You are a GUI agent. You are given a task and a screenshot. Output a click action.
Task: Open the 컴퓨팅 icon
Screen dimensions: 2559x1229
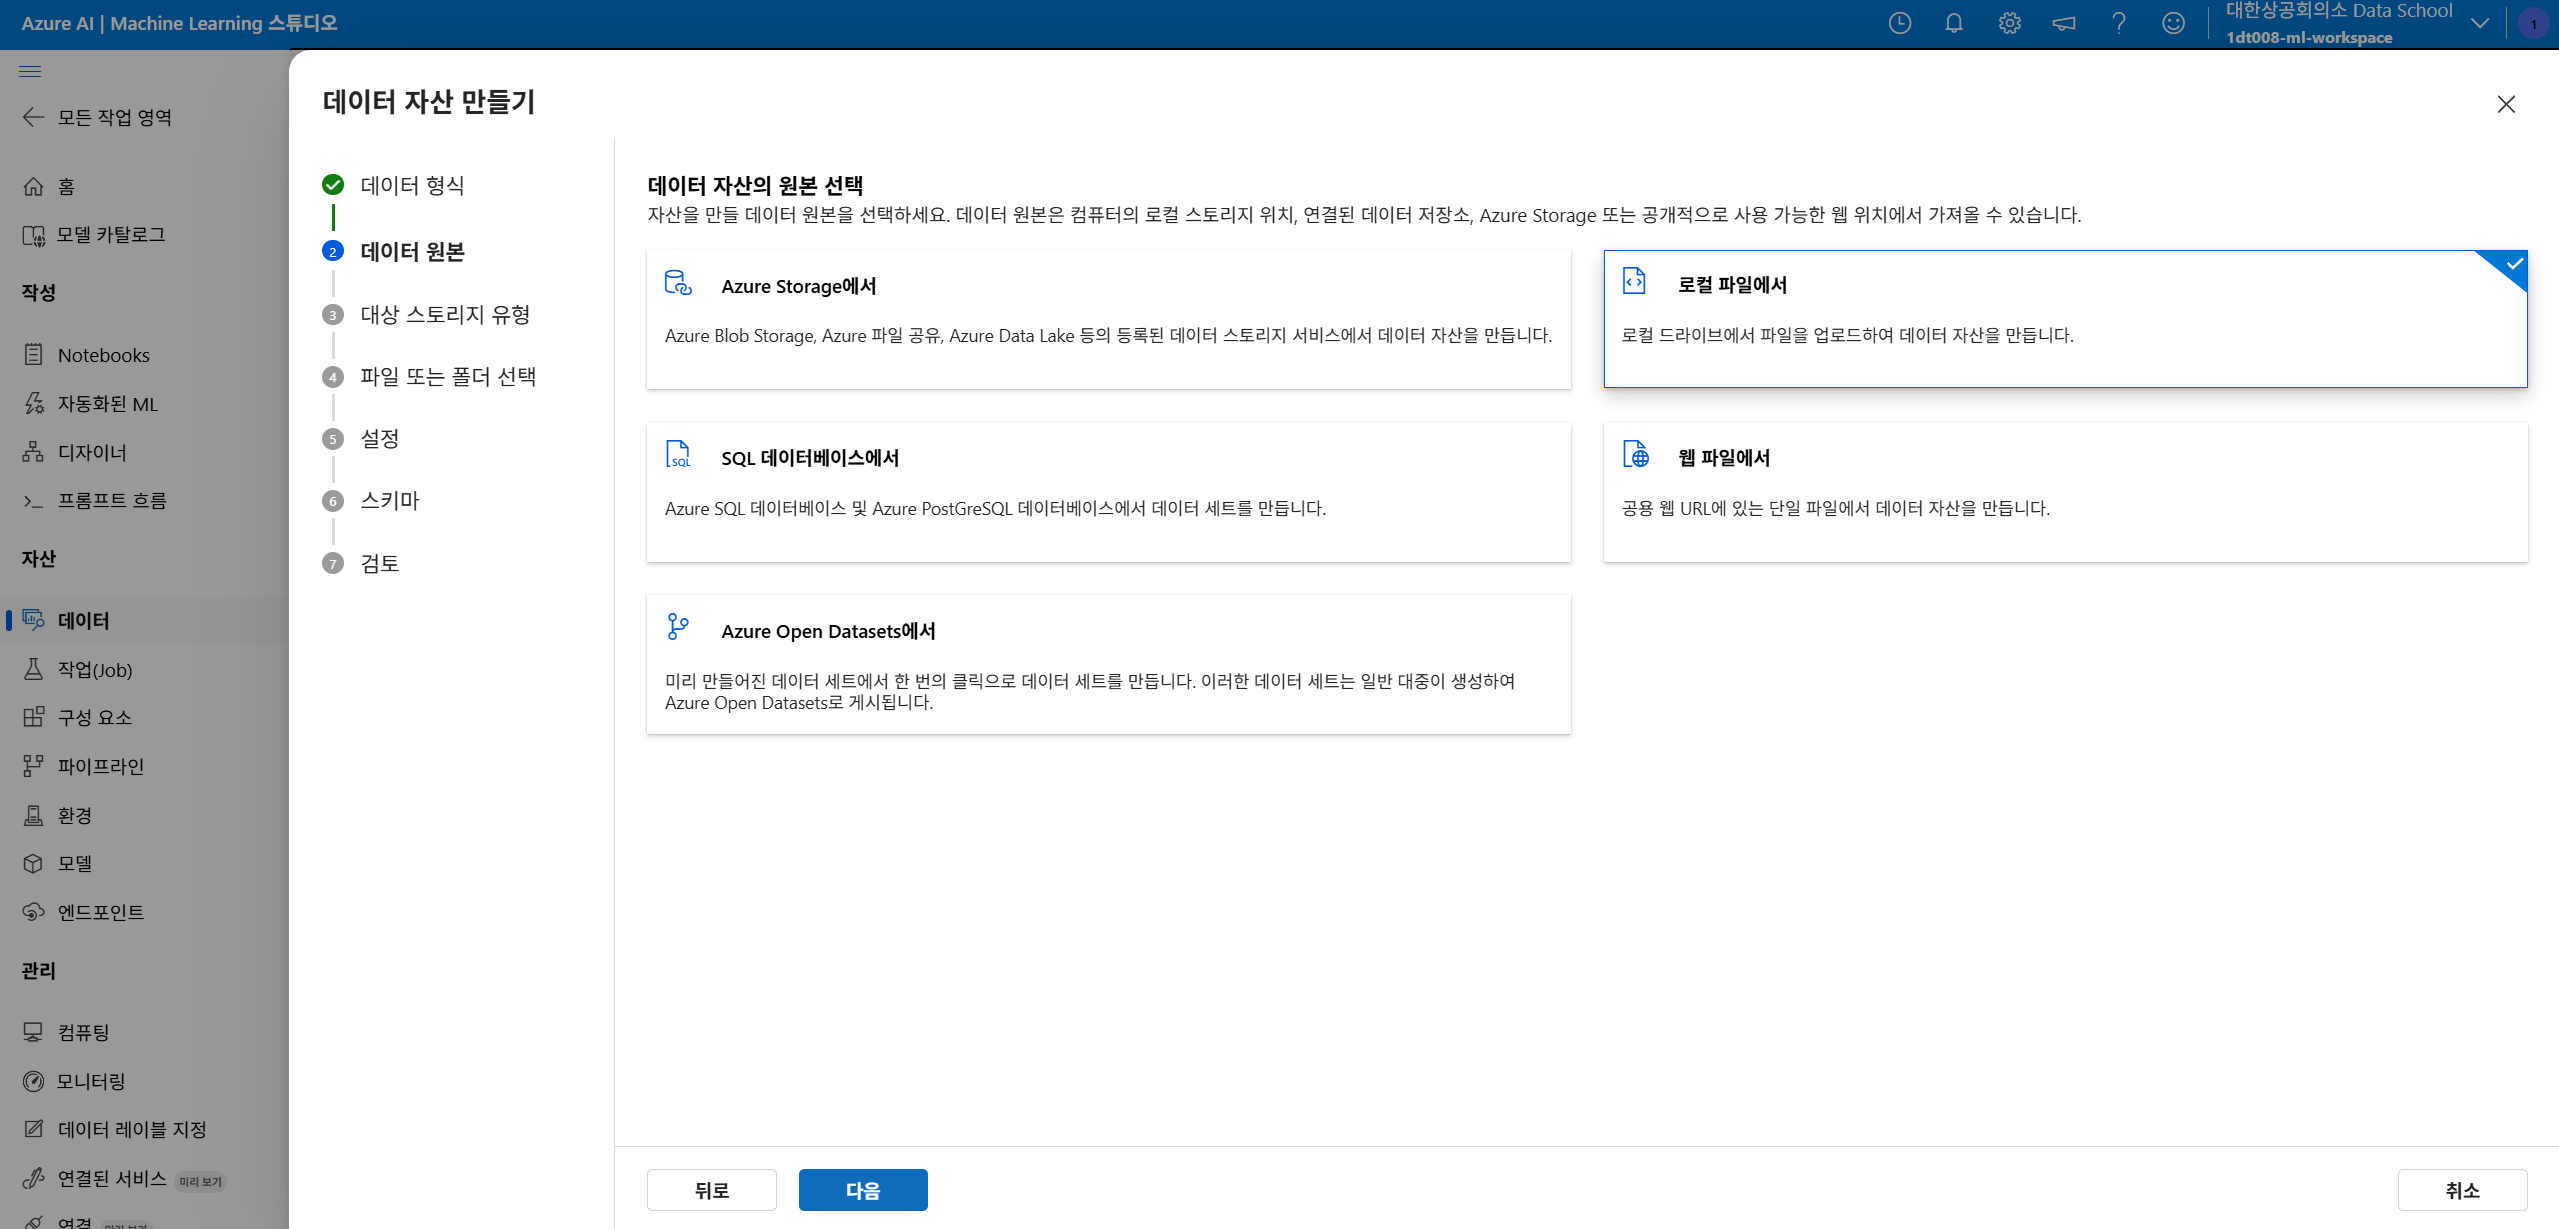33,1032
